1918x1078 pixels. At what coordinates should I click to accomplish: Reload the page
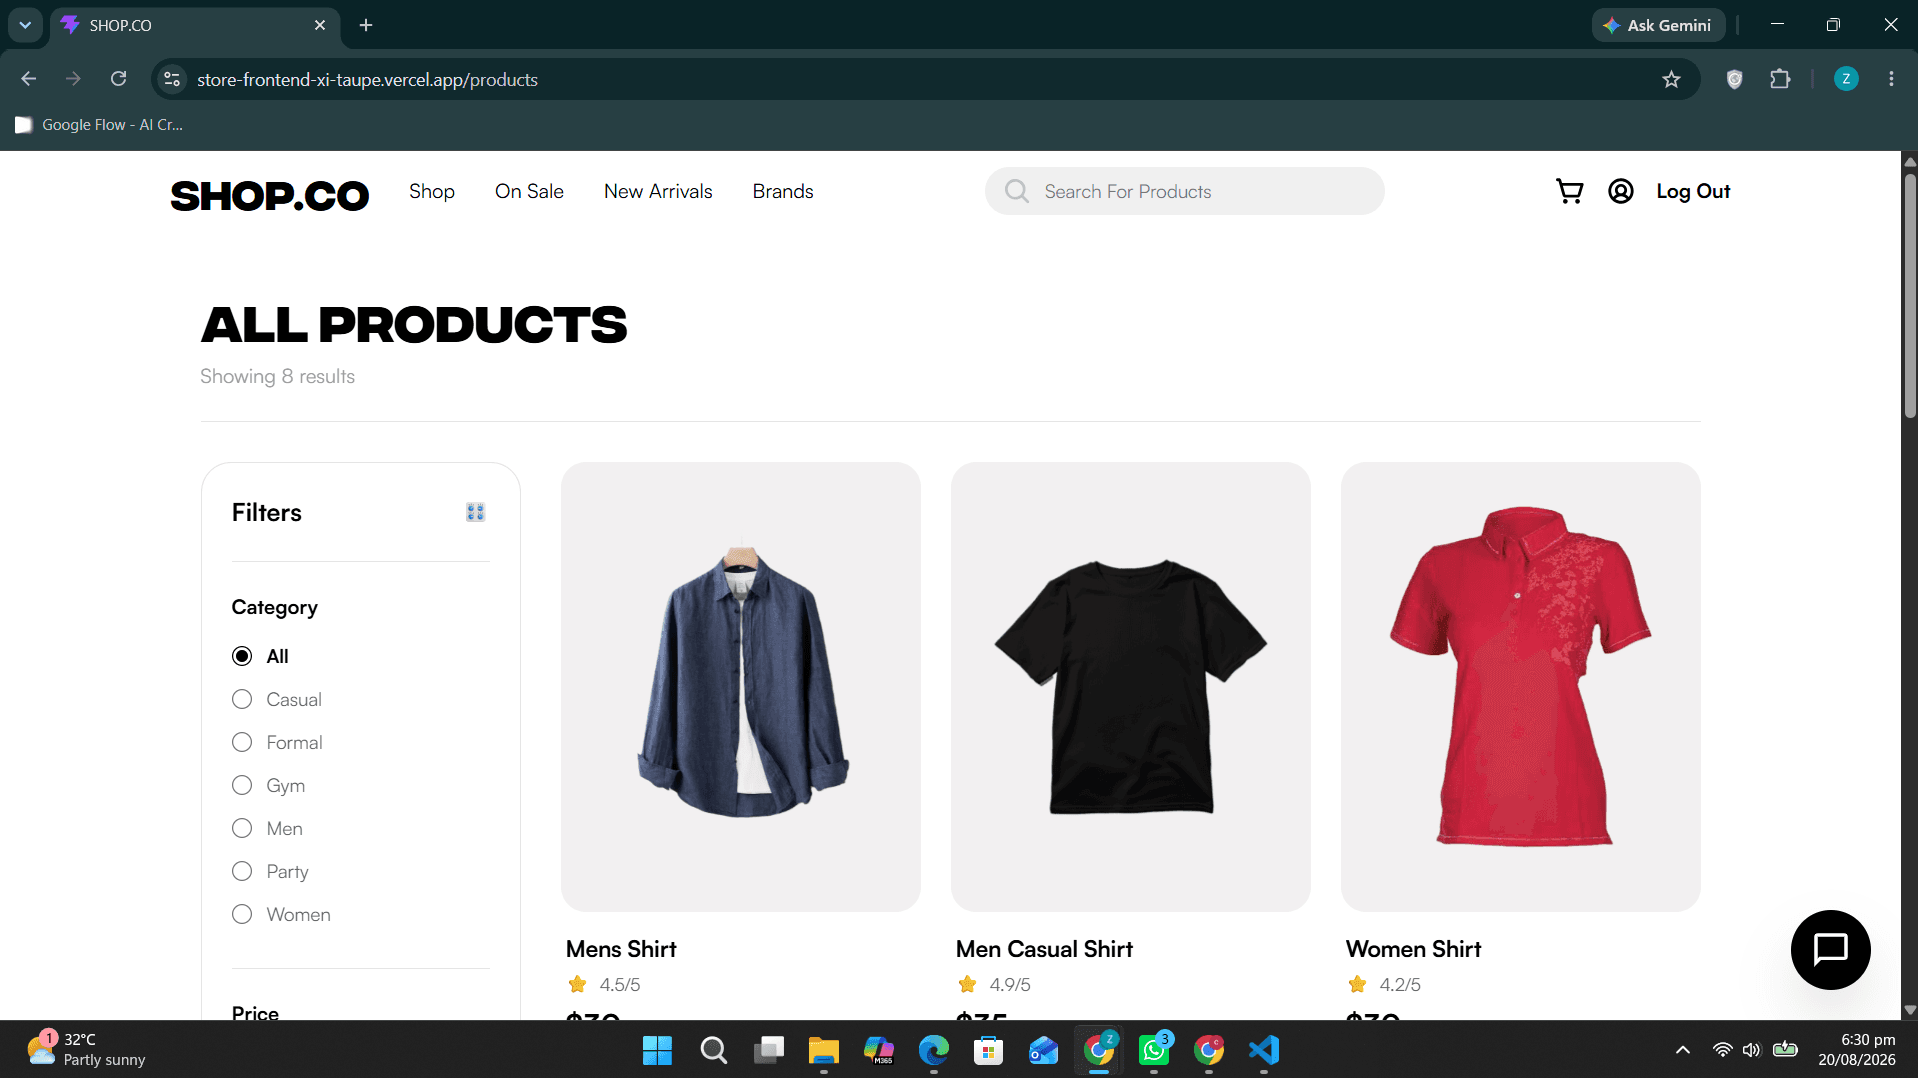point(118,79)
